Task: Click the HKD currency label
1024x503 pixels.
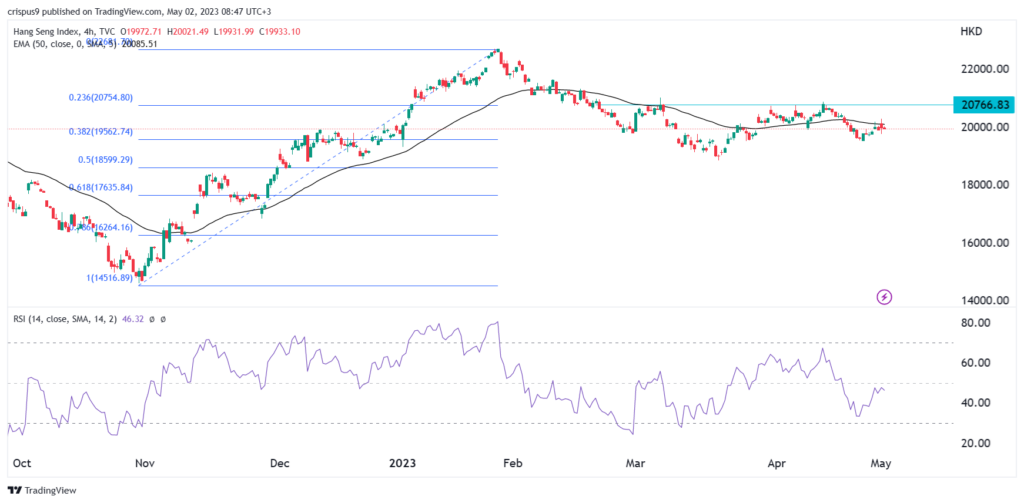Action: tap(972, 31)
